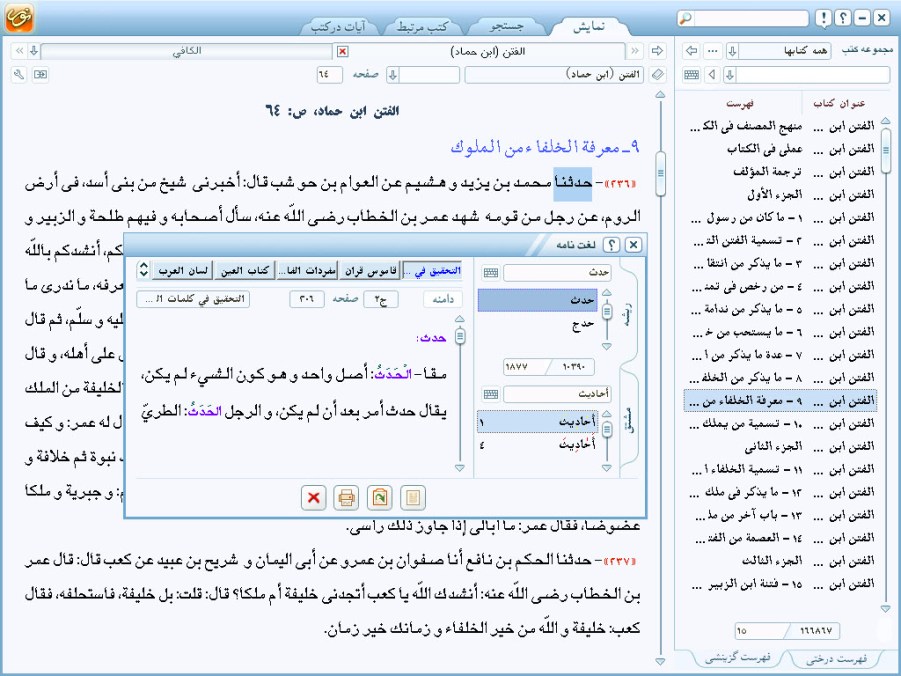Image resolution: width=901 pixels, height=676 pixels.
Task: Click the عنوان كتاب column header
Action: (839, 103)
